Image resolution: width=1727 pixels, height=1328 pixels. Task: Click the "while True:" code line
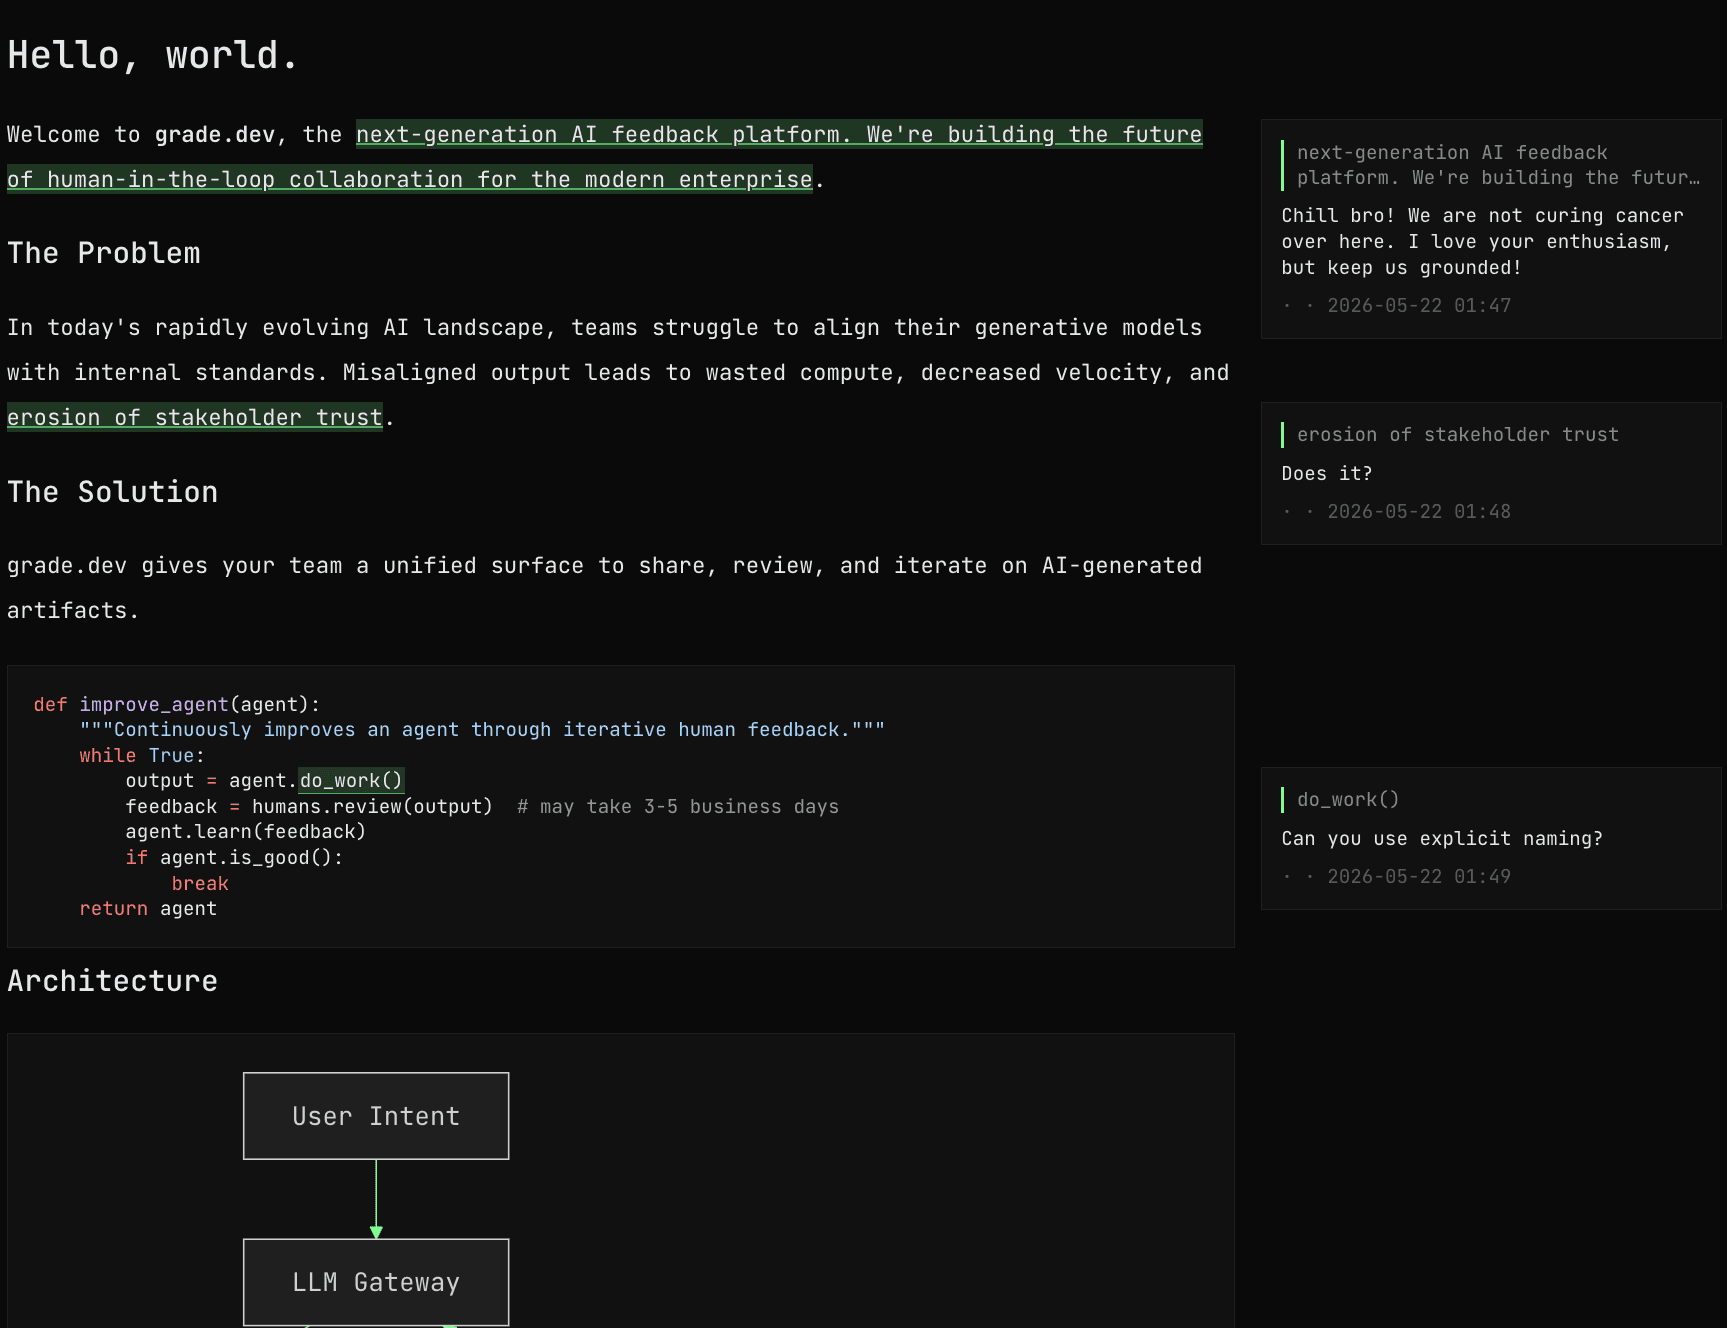coord(142,755)
